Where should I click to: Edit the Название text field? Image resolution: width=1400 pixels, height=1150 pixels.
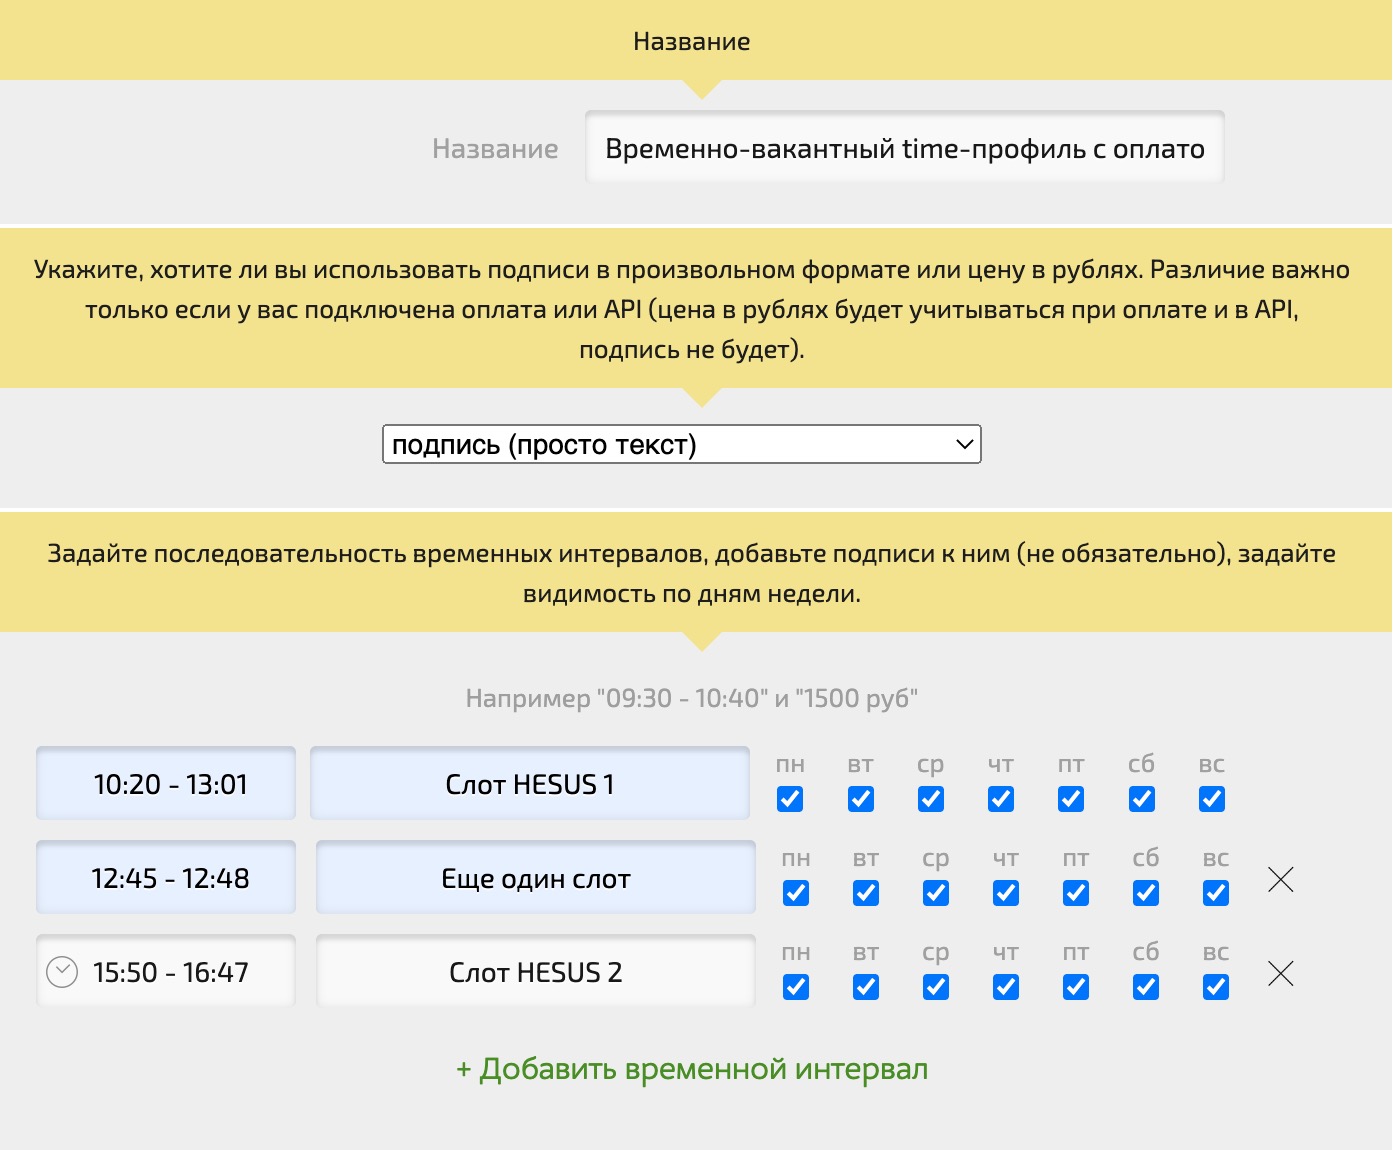click(905, 148)
